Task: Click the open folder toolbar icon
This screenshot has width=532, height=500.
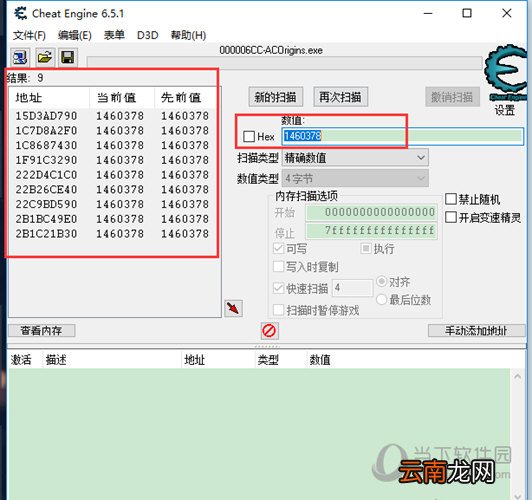Action: click(x=44, y=57)
